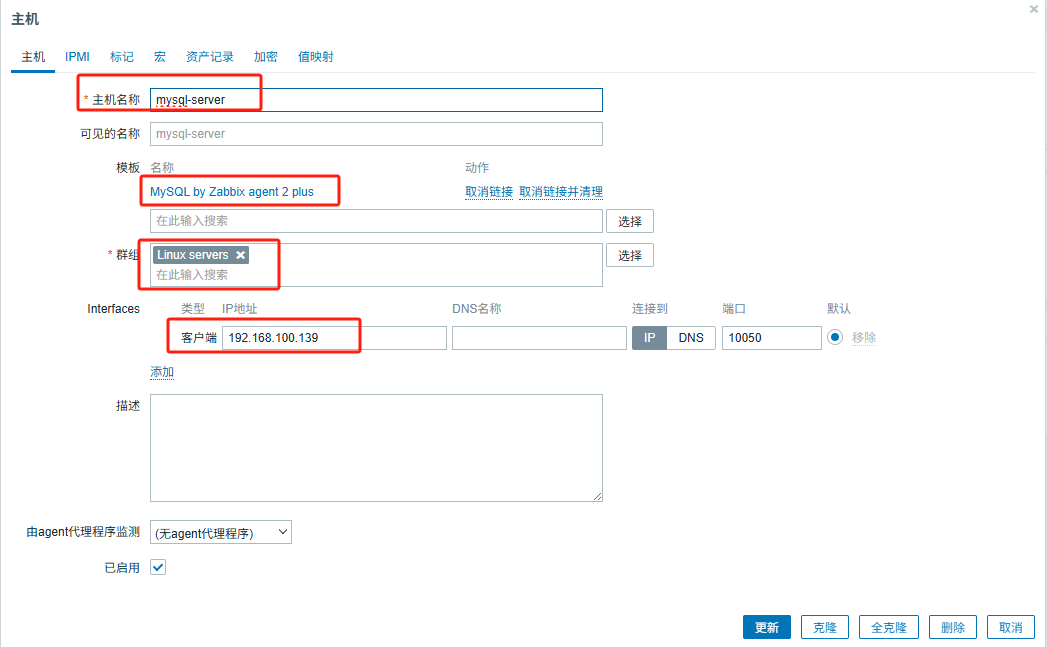Select the 默认 default interface radio button

pos(835,337)
